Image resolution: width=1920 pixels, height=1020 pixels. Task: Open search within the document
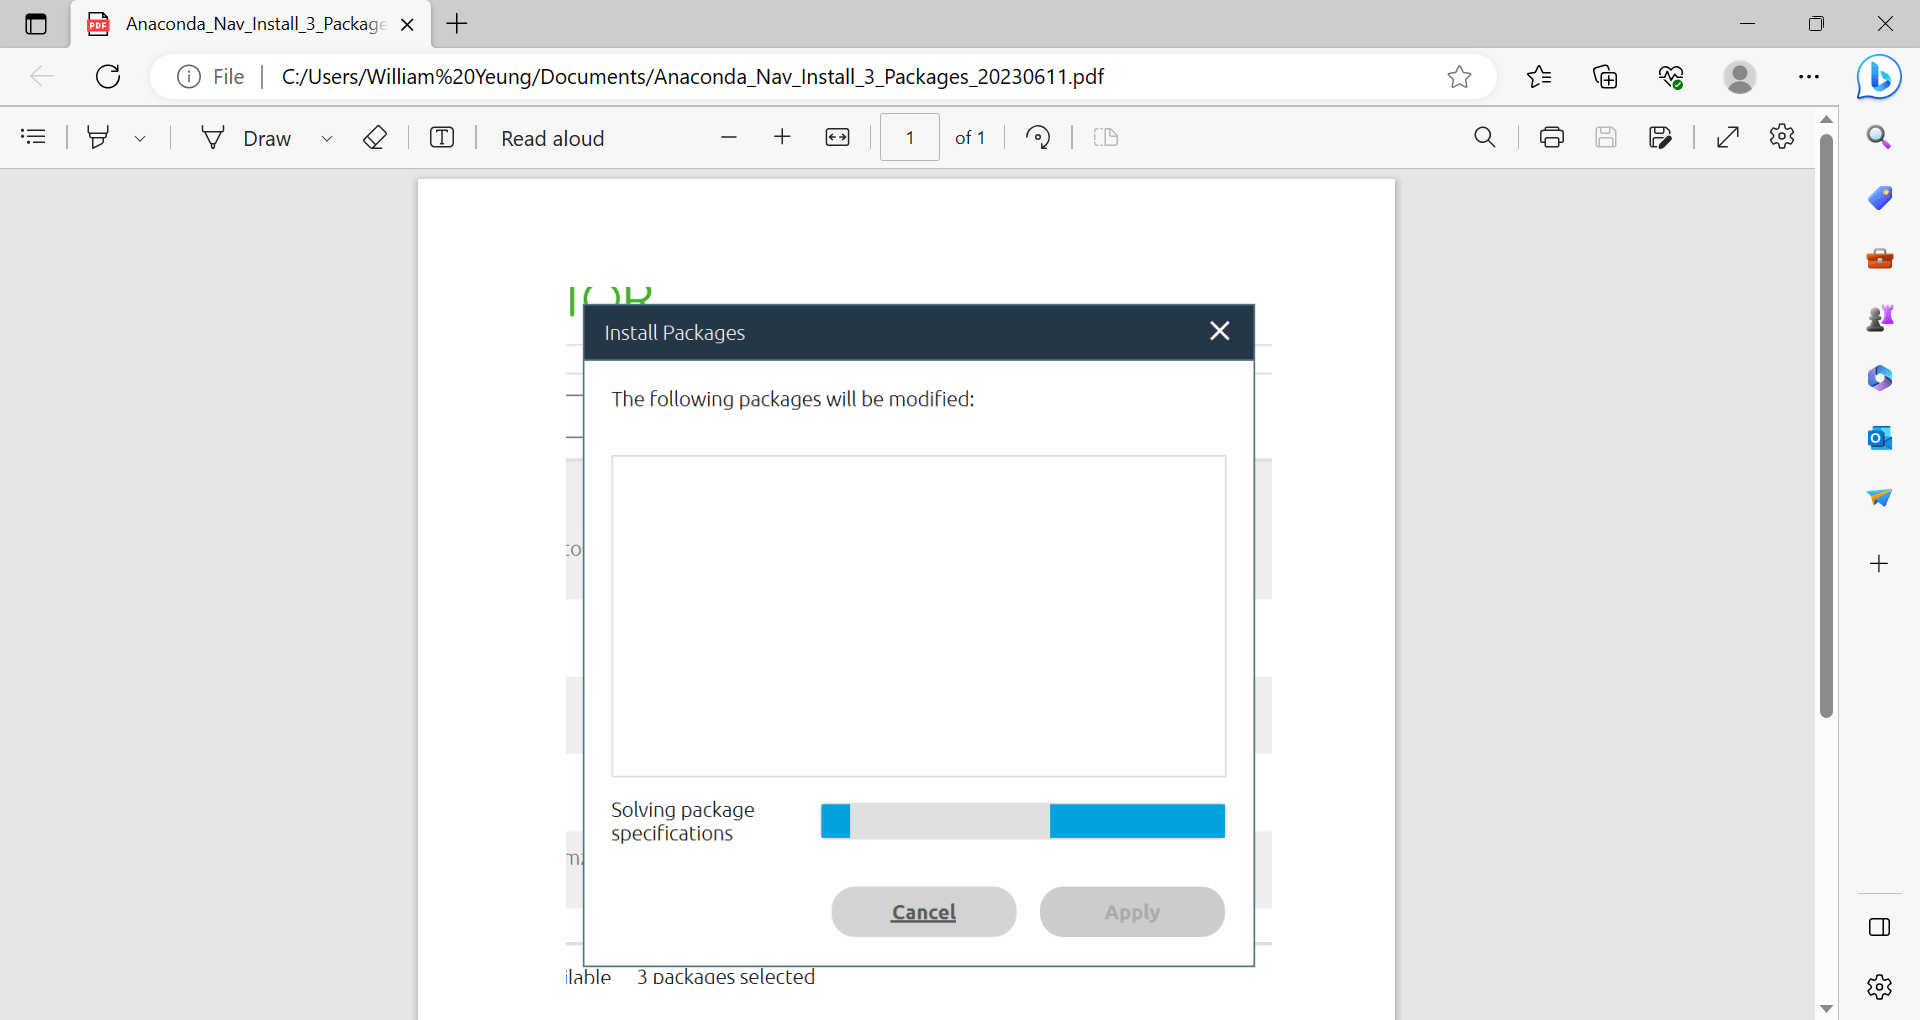click(x=1486, y=137)
